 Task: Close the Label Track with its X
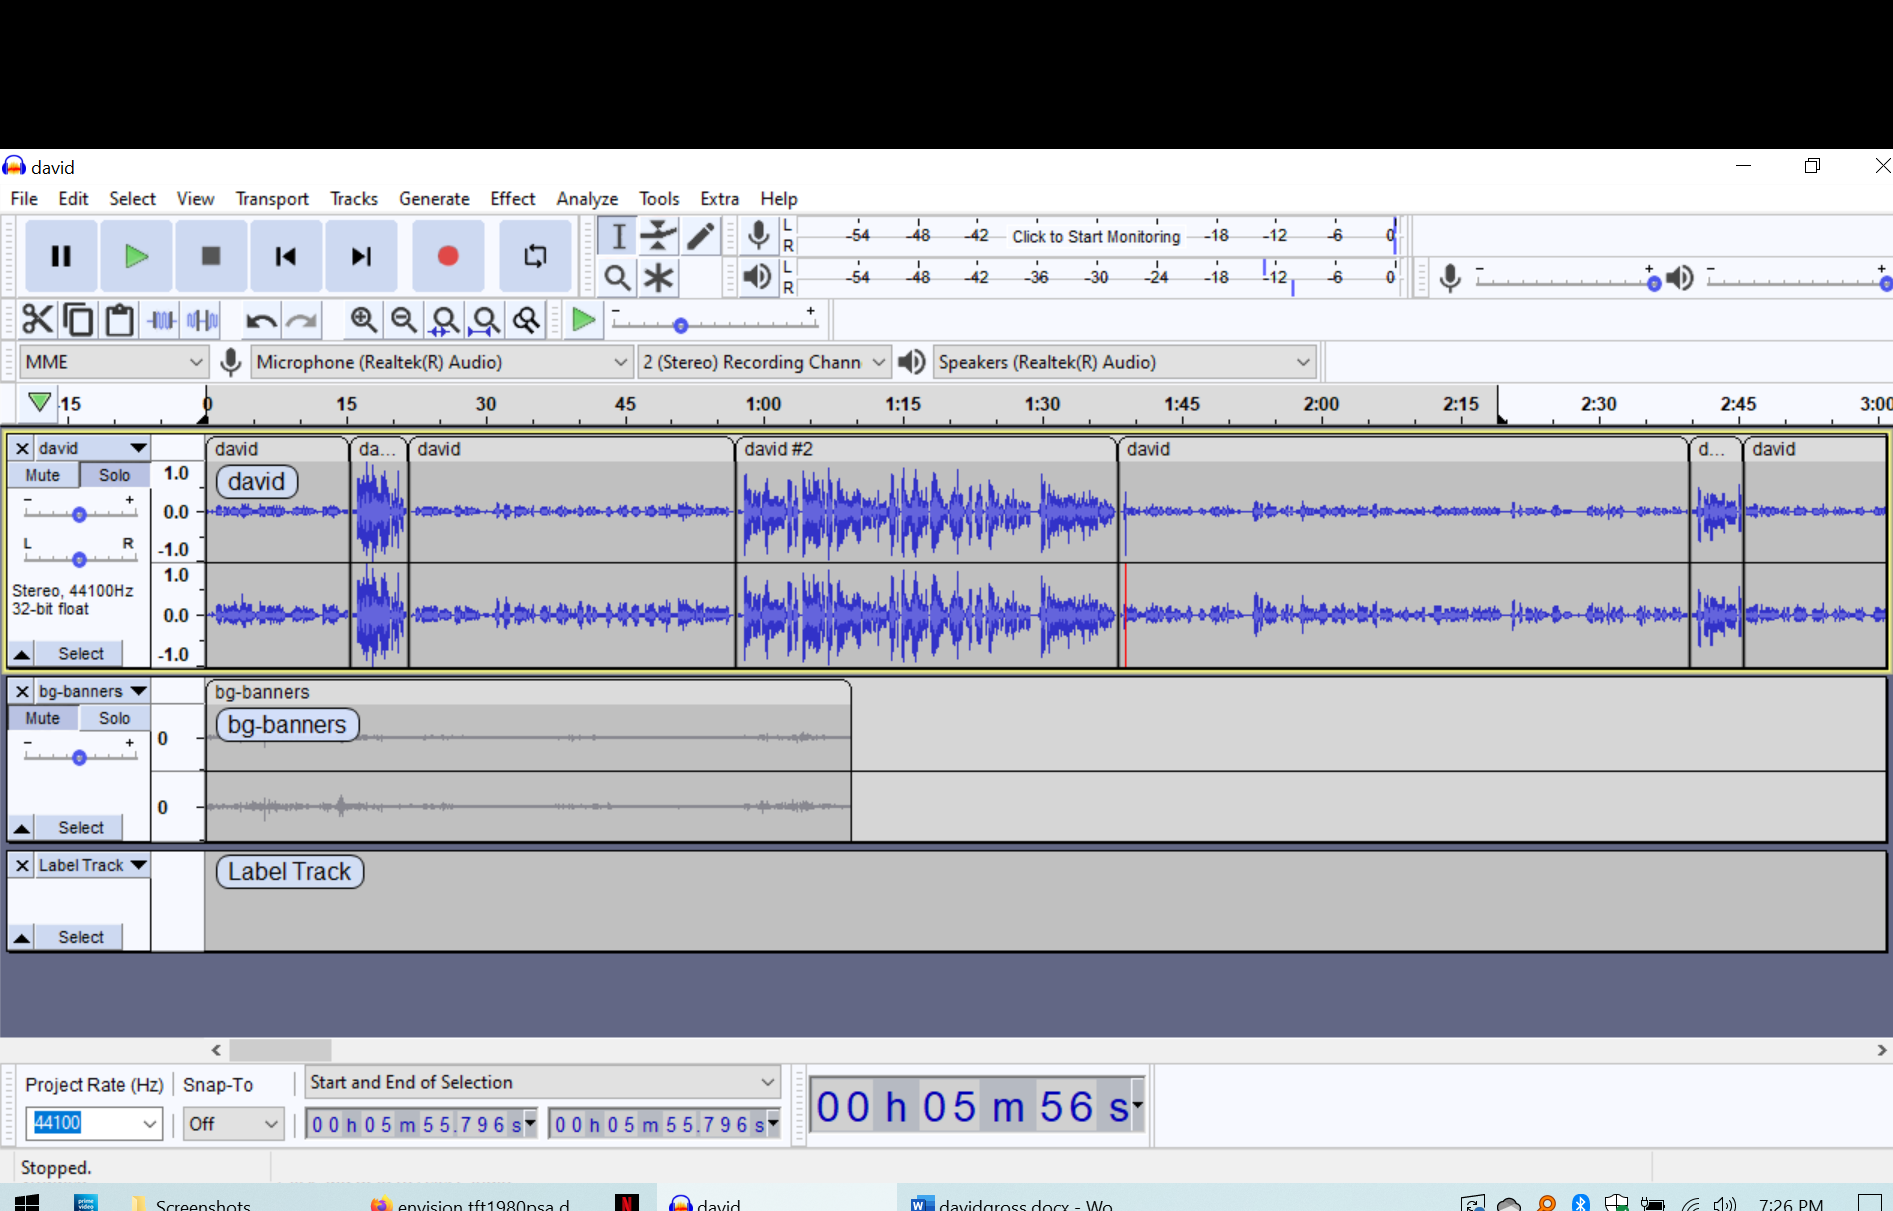(22, 865)
